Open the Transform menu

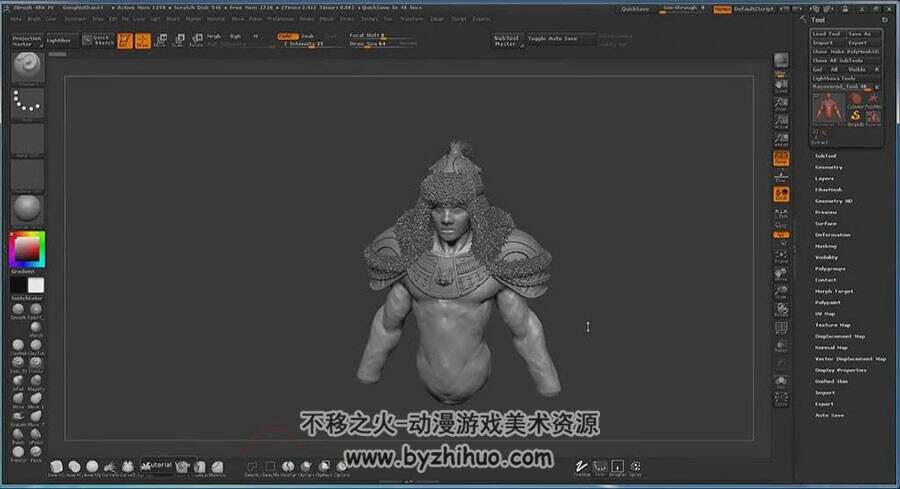412,19
